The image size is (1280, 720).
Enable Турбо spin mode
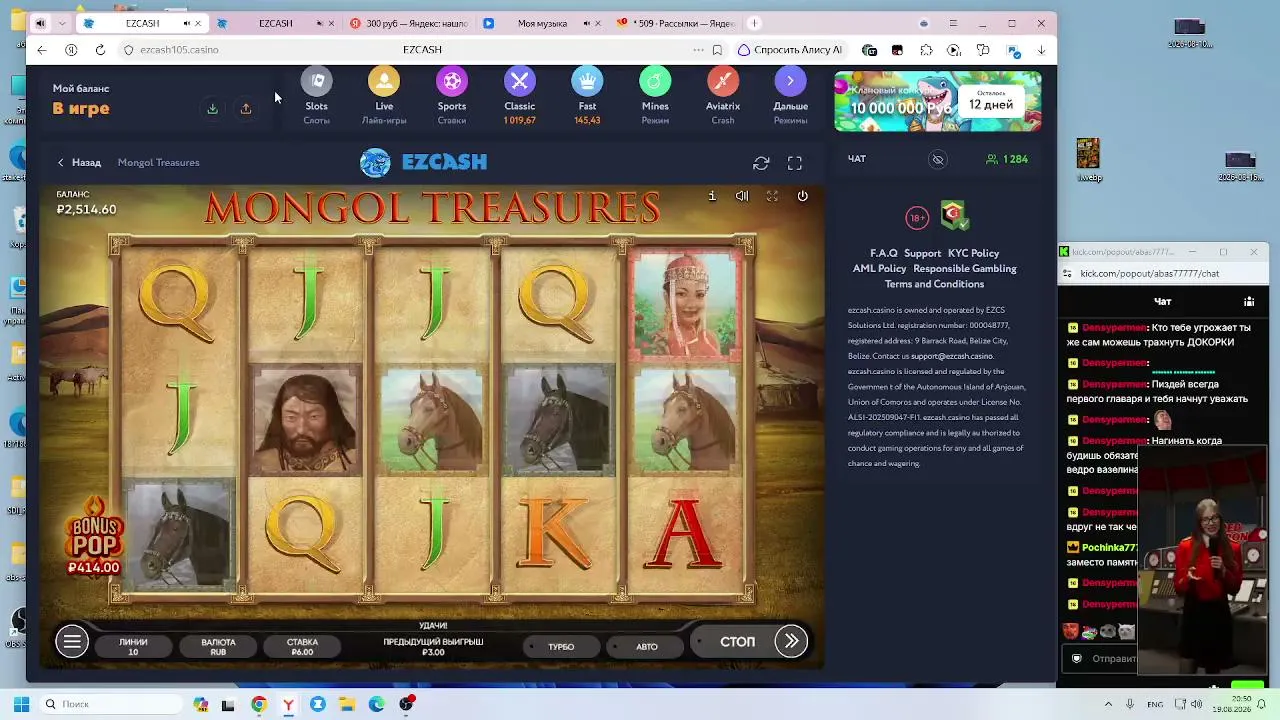(x=560, y=647)
